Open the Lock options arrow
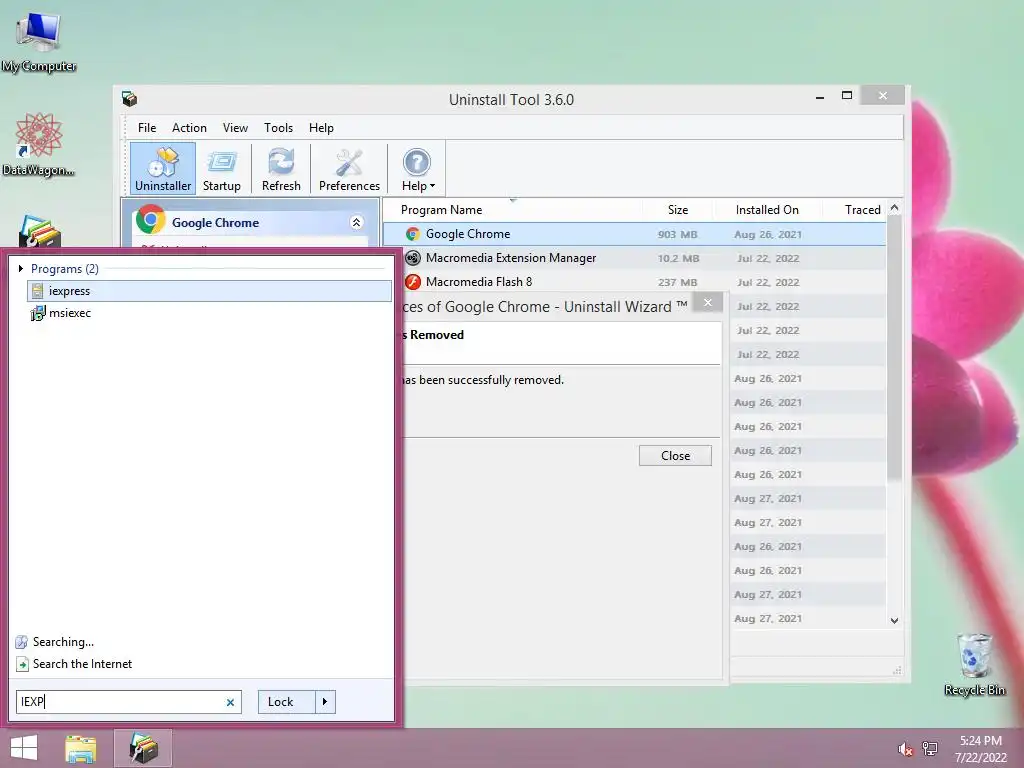Viewport: 1024px width, 768px height. click(325, 702)
